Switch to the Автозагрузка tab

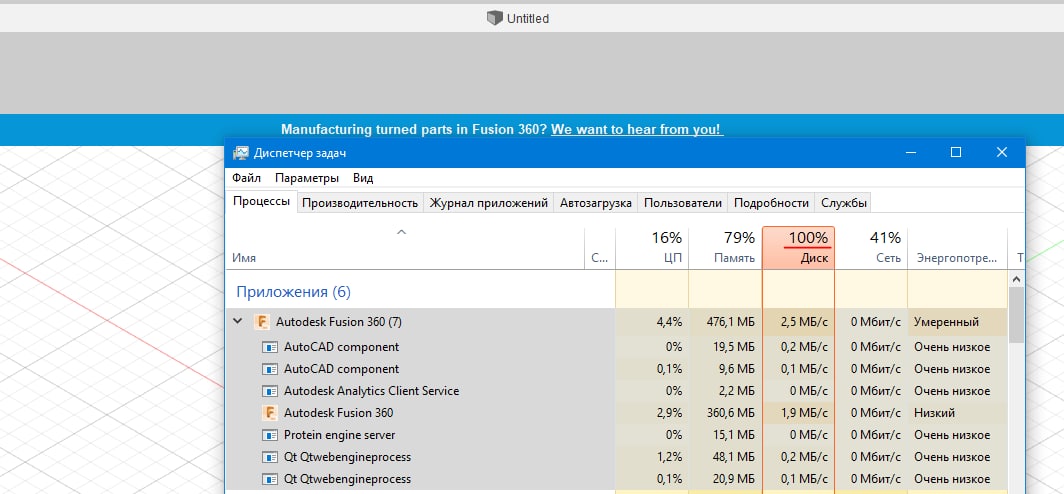coord(596,203)
